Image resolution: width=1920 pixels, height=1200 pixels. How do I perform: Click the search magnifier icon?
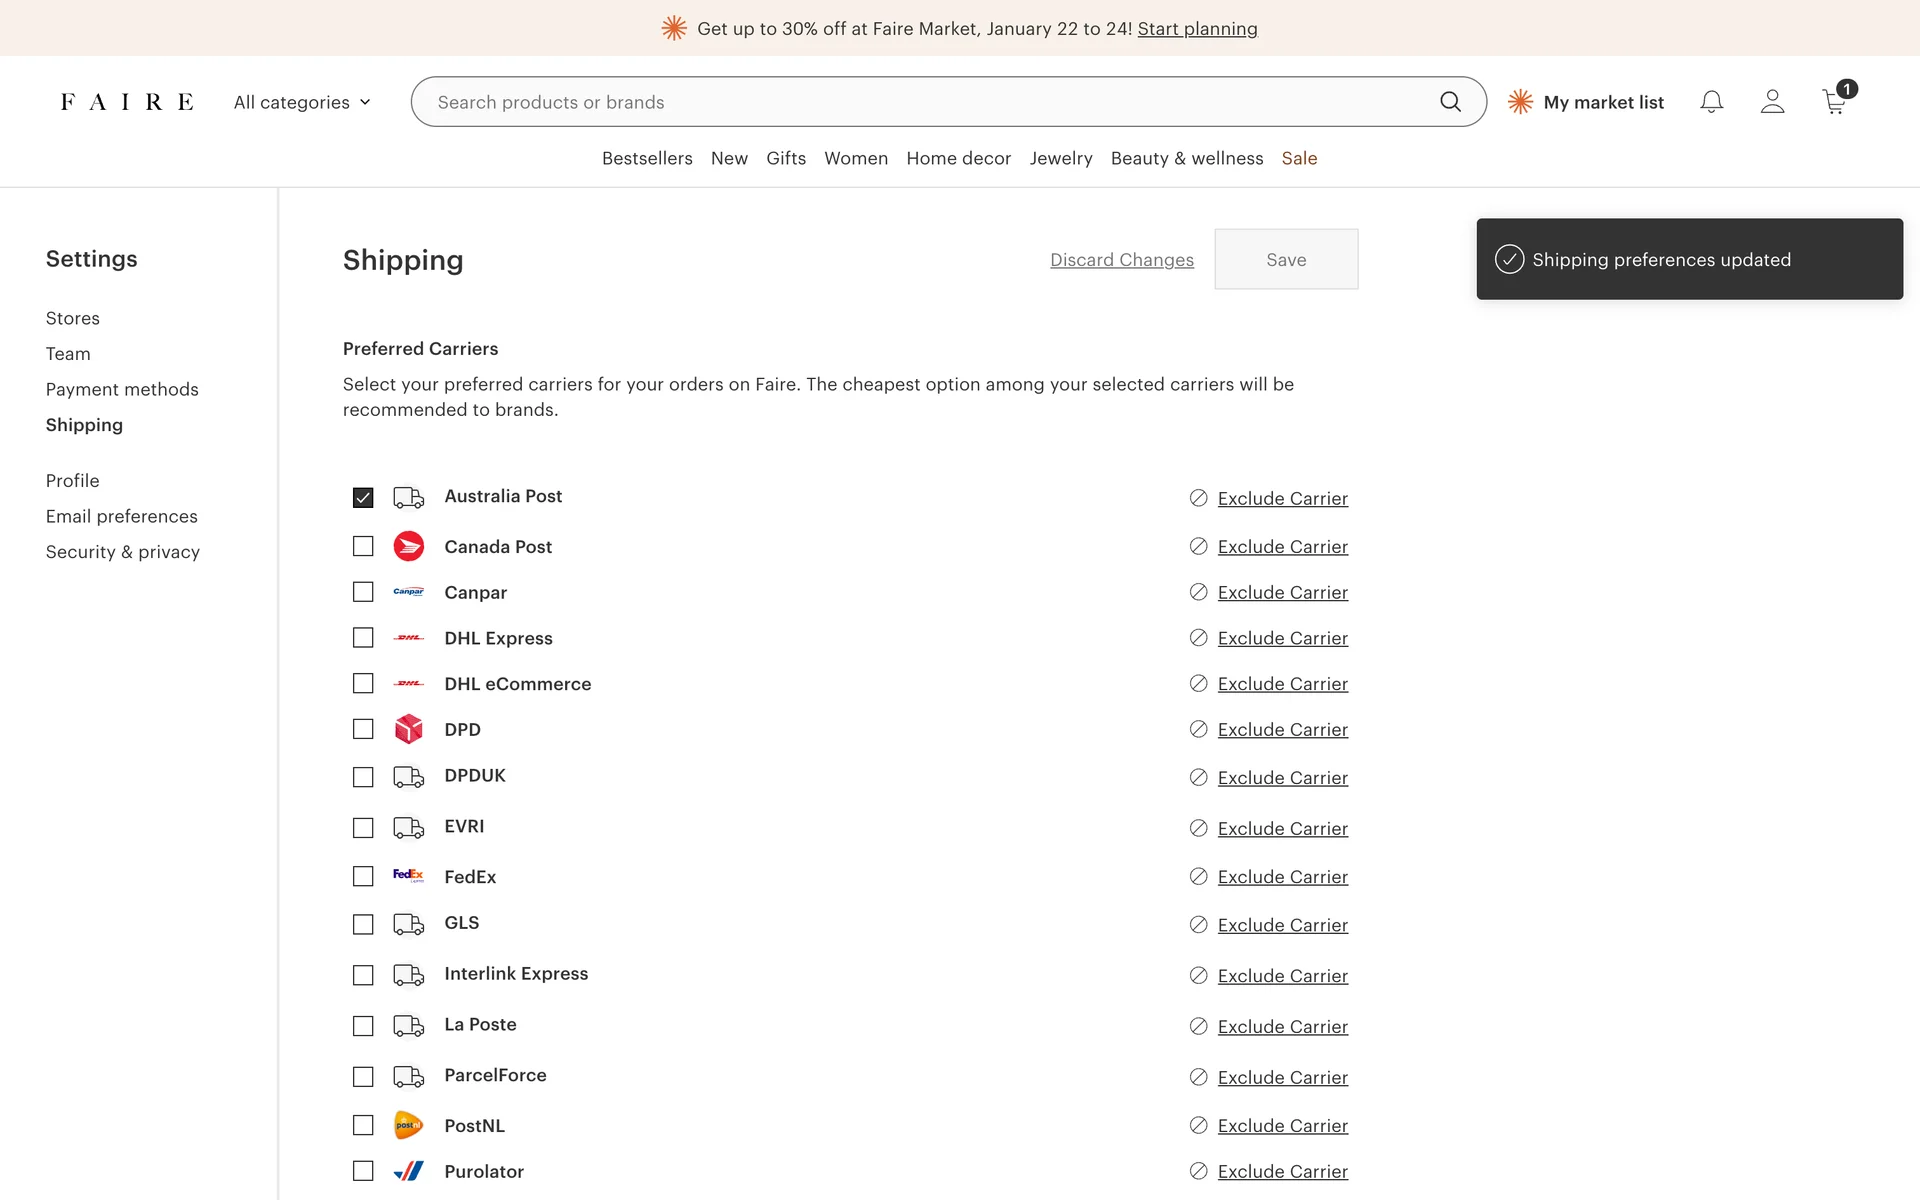coord(1450,102)
